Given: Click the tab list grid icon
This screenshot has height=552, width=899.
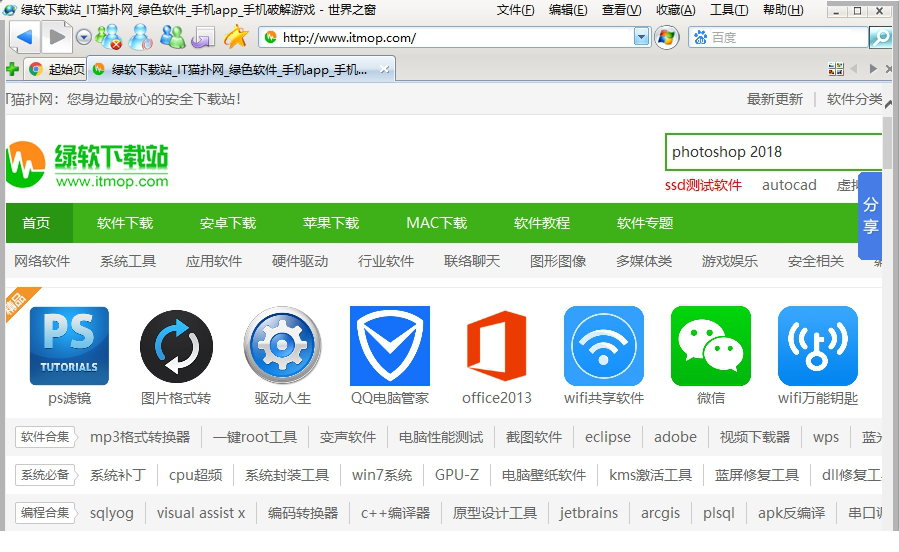Looking at the screenshot, I should [x=836, y=69].
